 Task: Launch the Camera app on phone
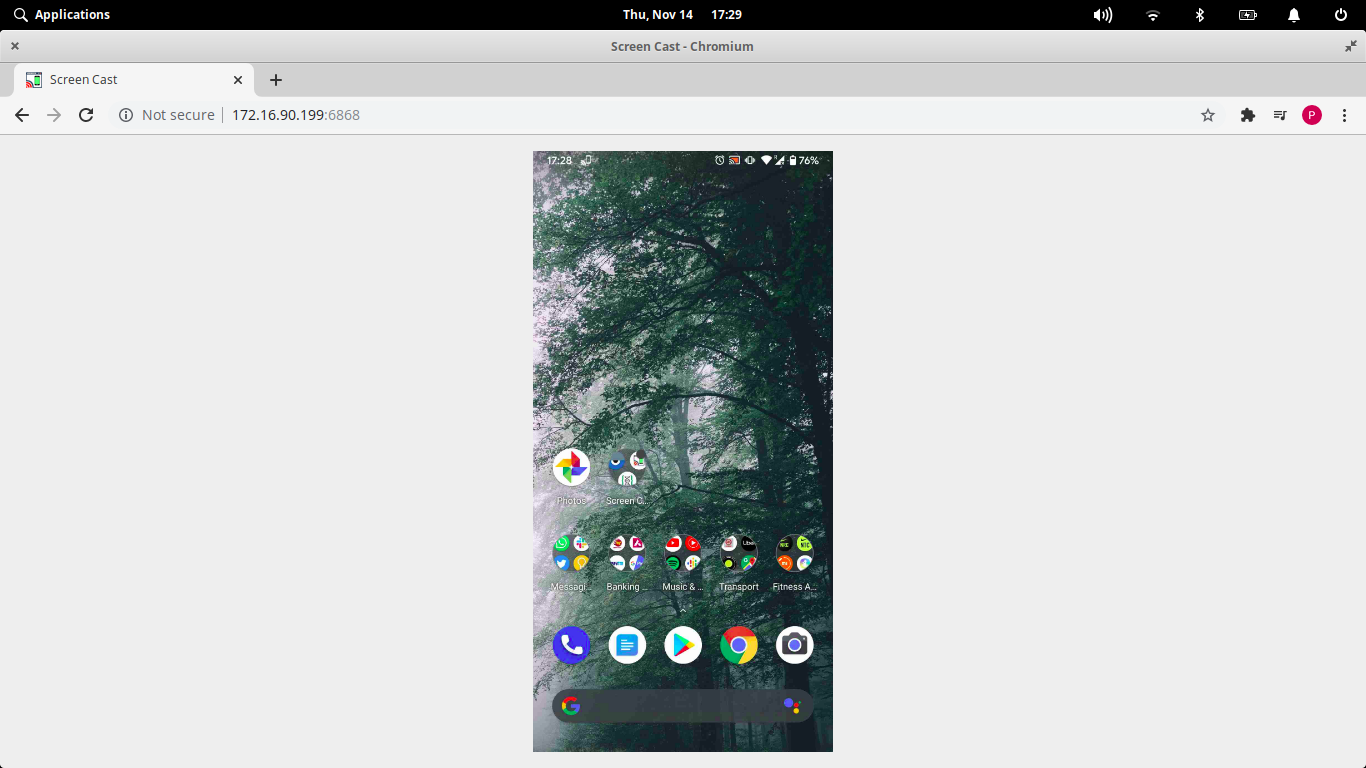[x=795, y=645]
